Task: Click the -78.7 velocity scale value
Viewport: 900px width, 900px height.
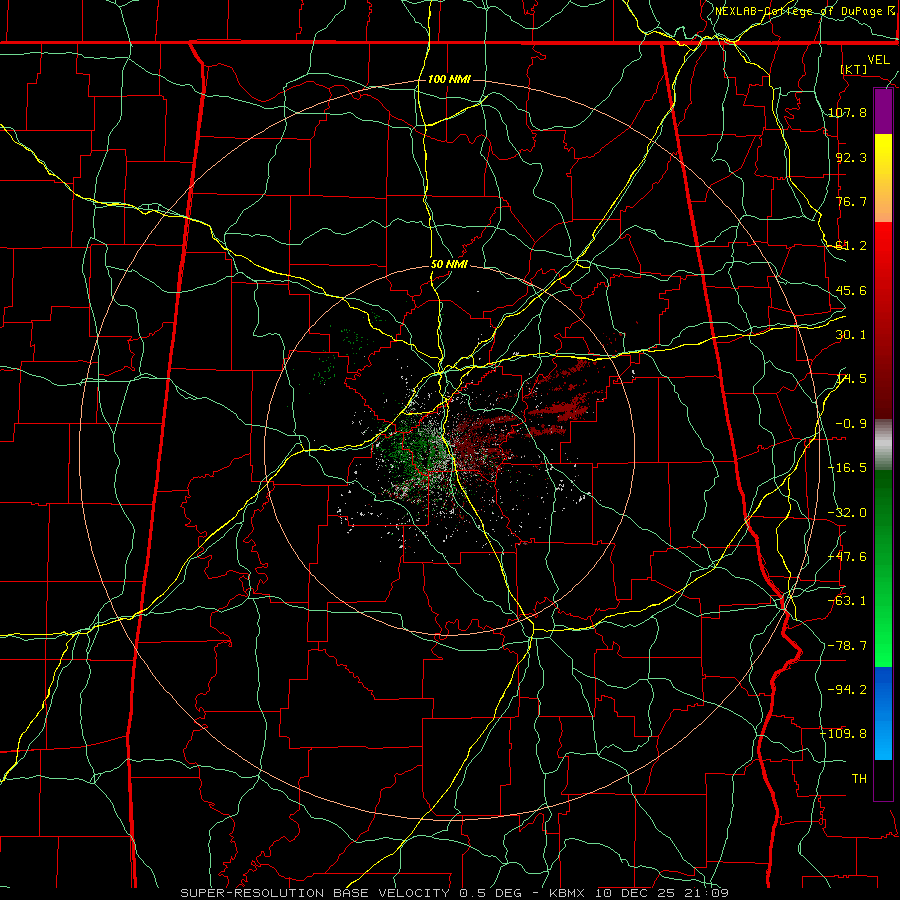Action: [848, 646]
